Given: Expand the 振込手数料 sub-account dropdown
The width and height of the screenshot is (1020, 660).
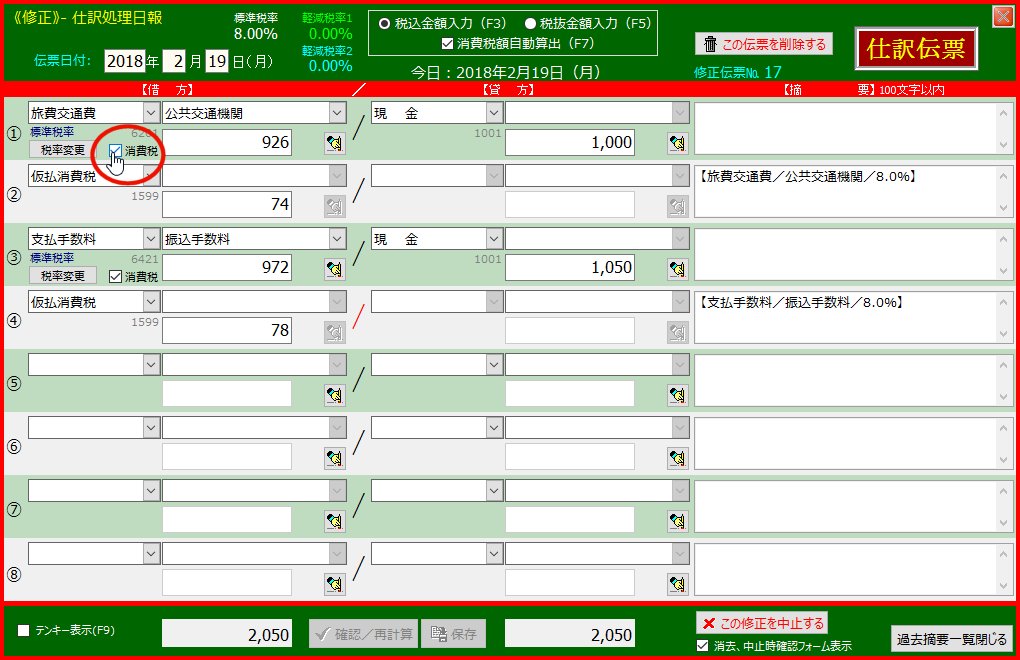Looking at the screenshot, I should click(x=337, y=239).
